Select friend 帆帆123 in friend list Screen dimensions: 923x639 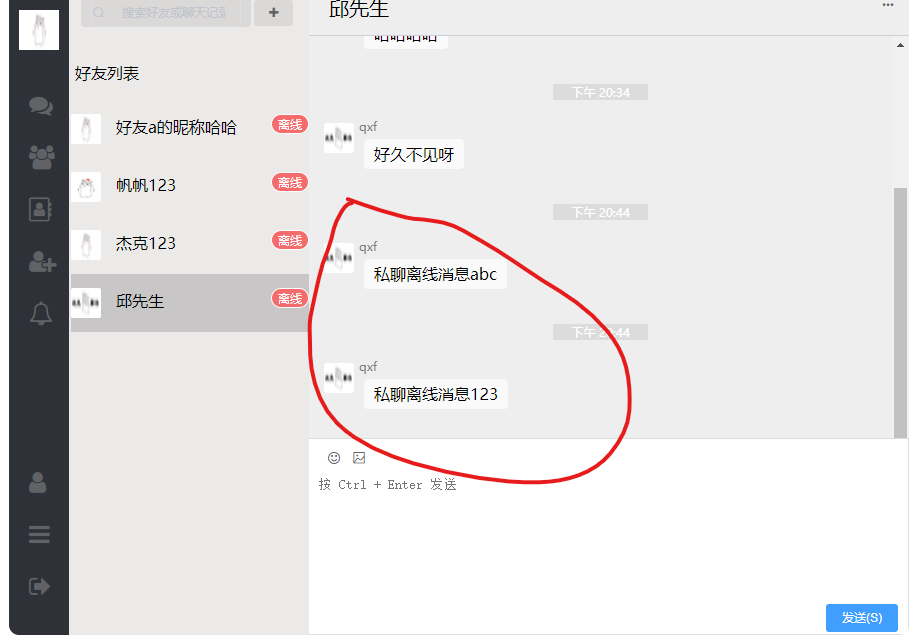[x=190, y=186]
